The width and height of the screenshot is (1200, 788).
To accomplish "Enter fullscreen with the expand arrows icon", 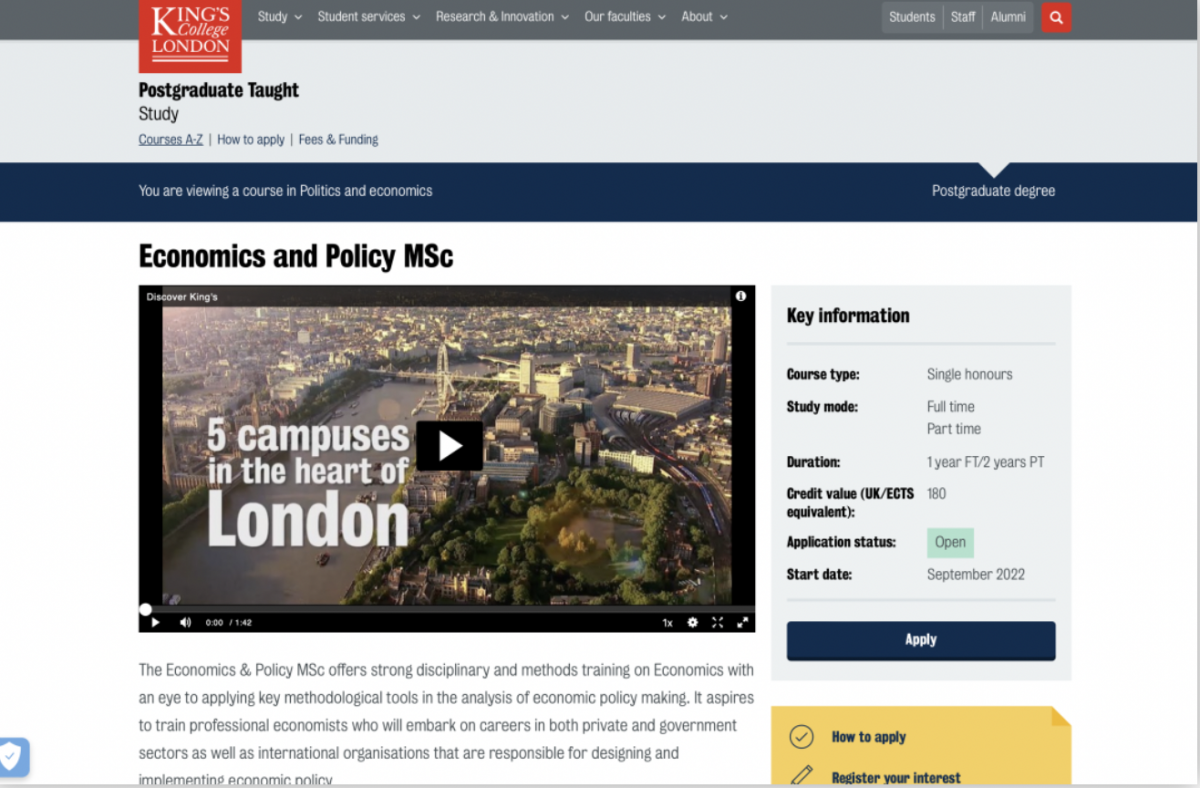I will click(742, 622).
